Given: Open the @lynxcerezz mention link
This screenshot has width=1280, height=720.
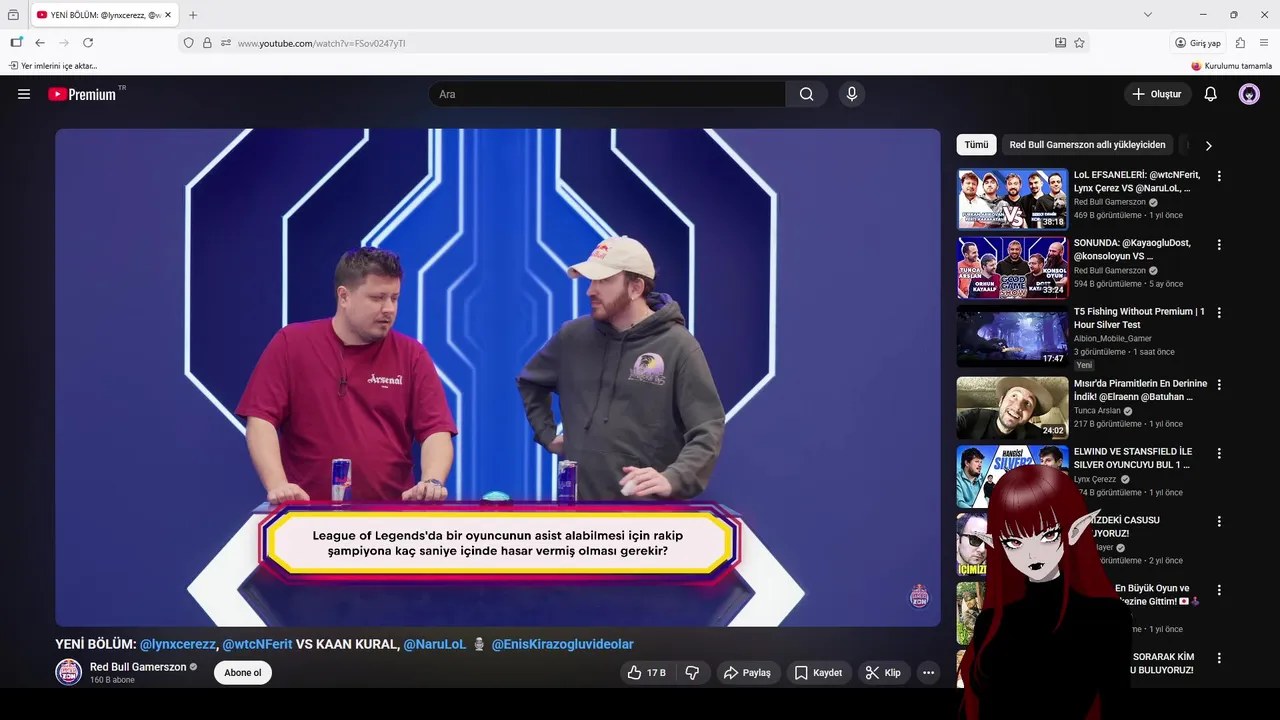Looking at the screenshot, I should coord(178,644).
